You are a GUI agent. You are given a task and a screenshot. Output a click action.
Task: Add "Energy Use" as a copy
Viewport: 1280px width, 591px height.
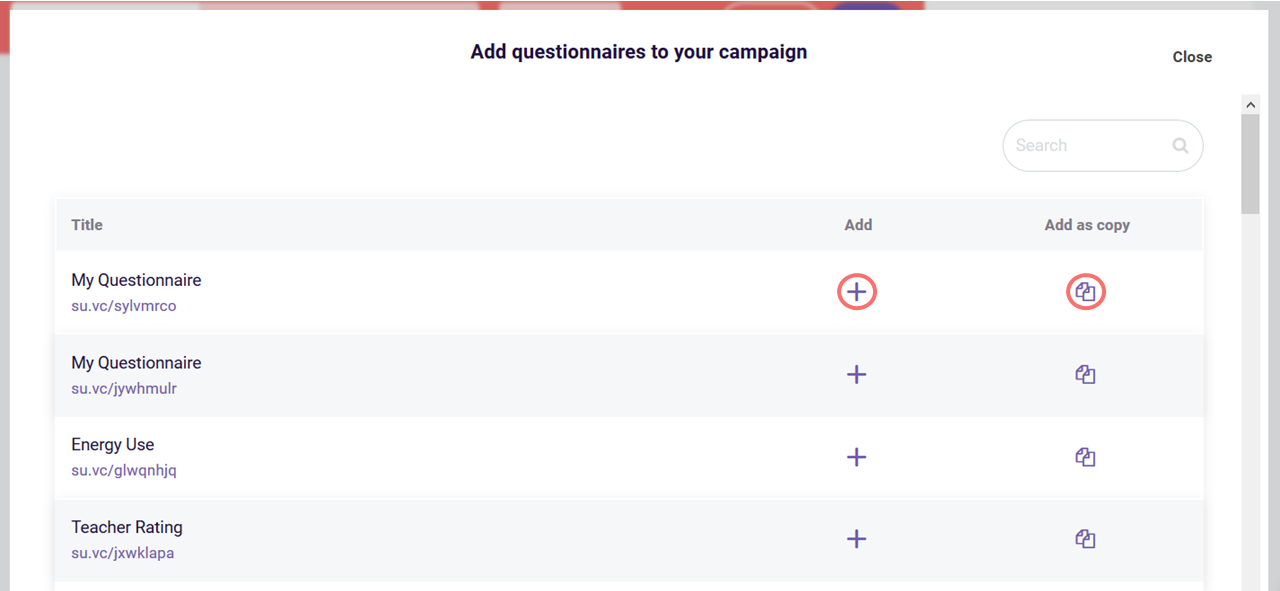coord(1085,457)
